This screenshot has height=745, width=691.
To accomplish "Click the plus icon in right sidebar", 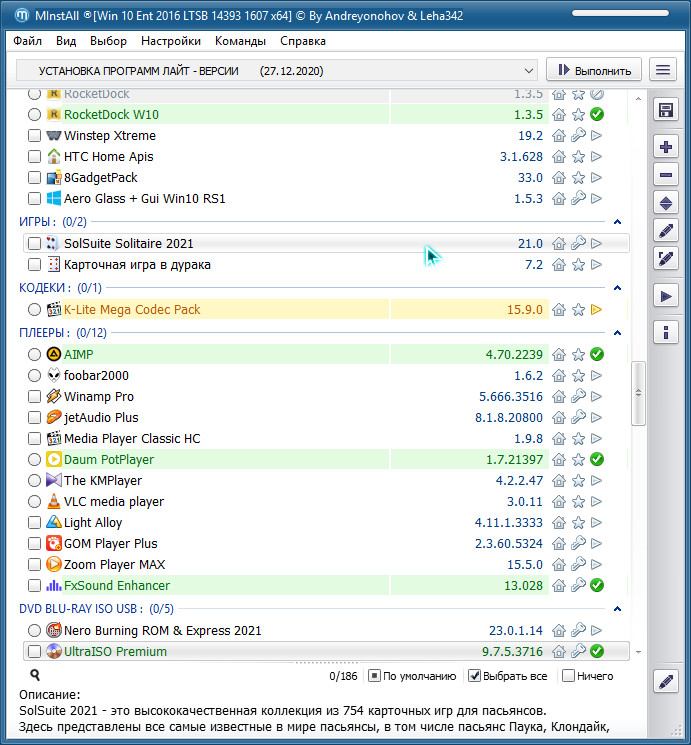I will coord(665,147).
